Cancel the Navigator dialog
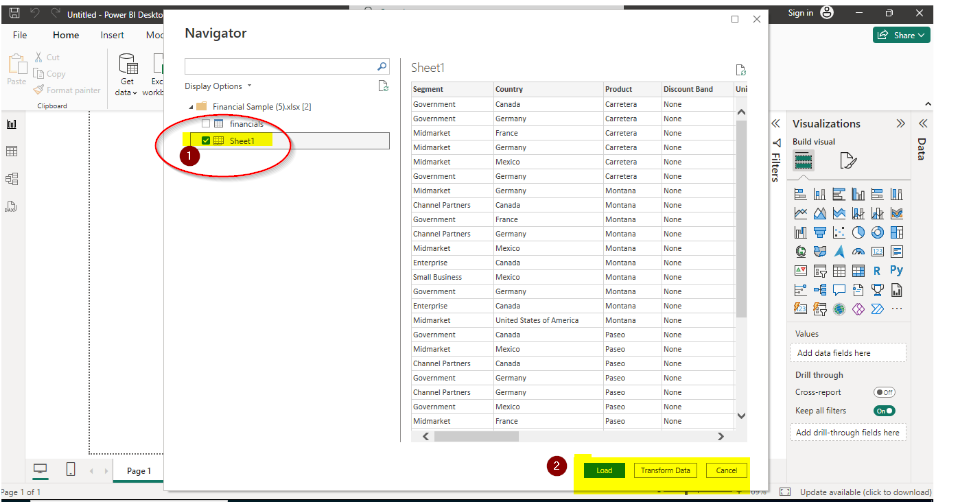This screenshot has width=958, height=502. (726, 470)
